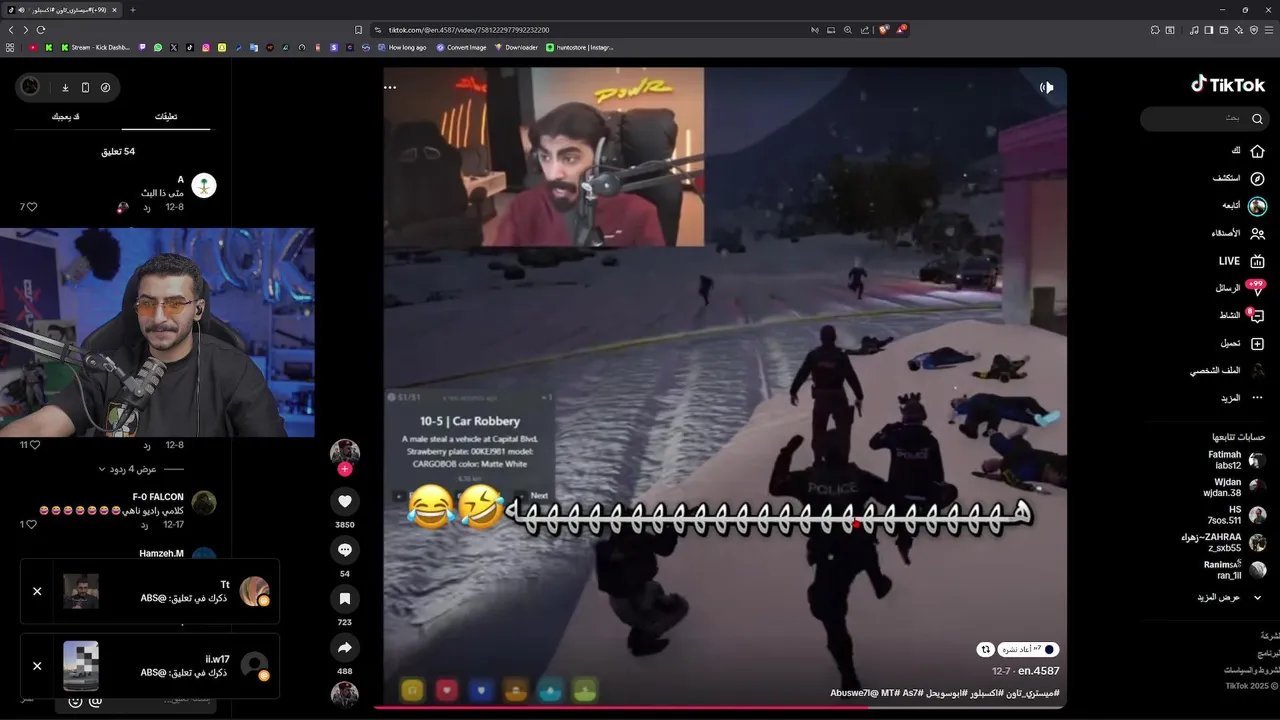Open the Twitch bookmark icon
This screenshot has width=1280, height=720.
[x=142, y=47]
